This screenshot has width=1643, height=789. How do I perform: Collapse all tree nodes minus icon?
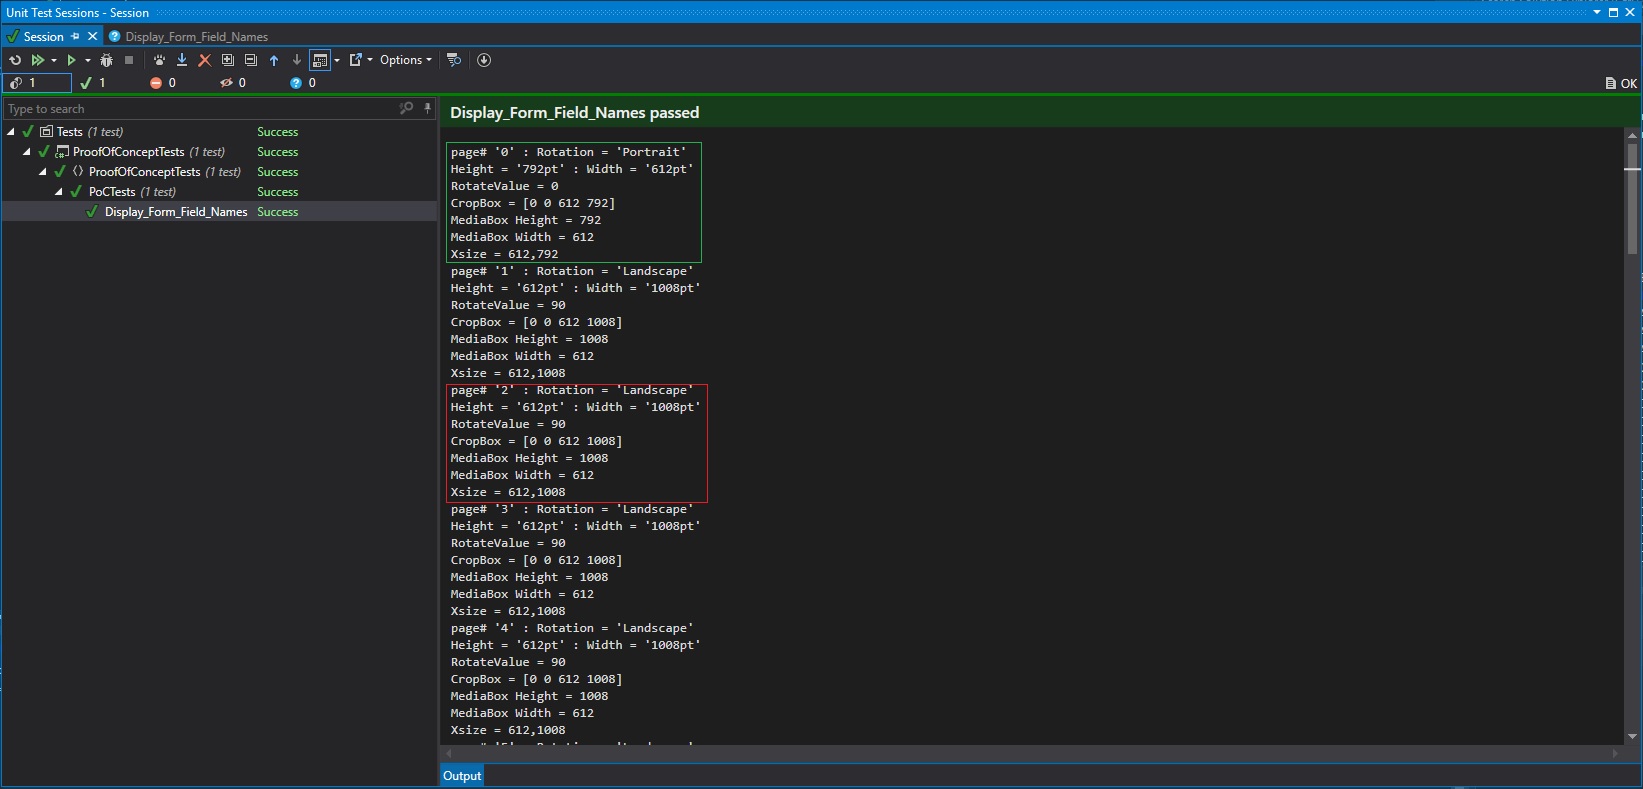pos(251,60)
